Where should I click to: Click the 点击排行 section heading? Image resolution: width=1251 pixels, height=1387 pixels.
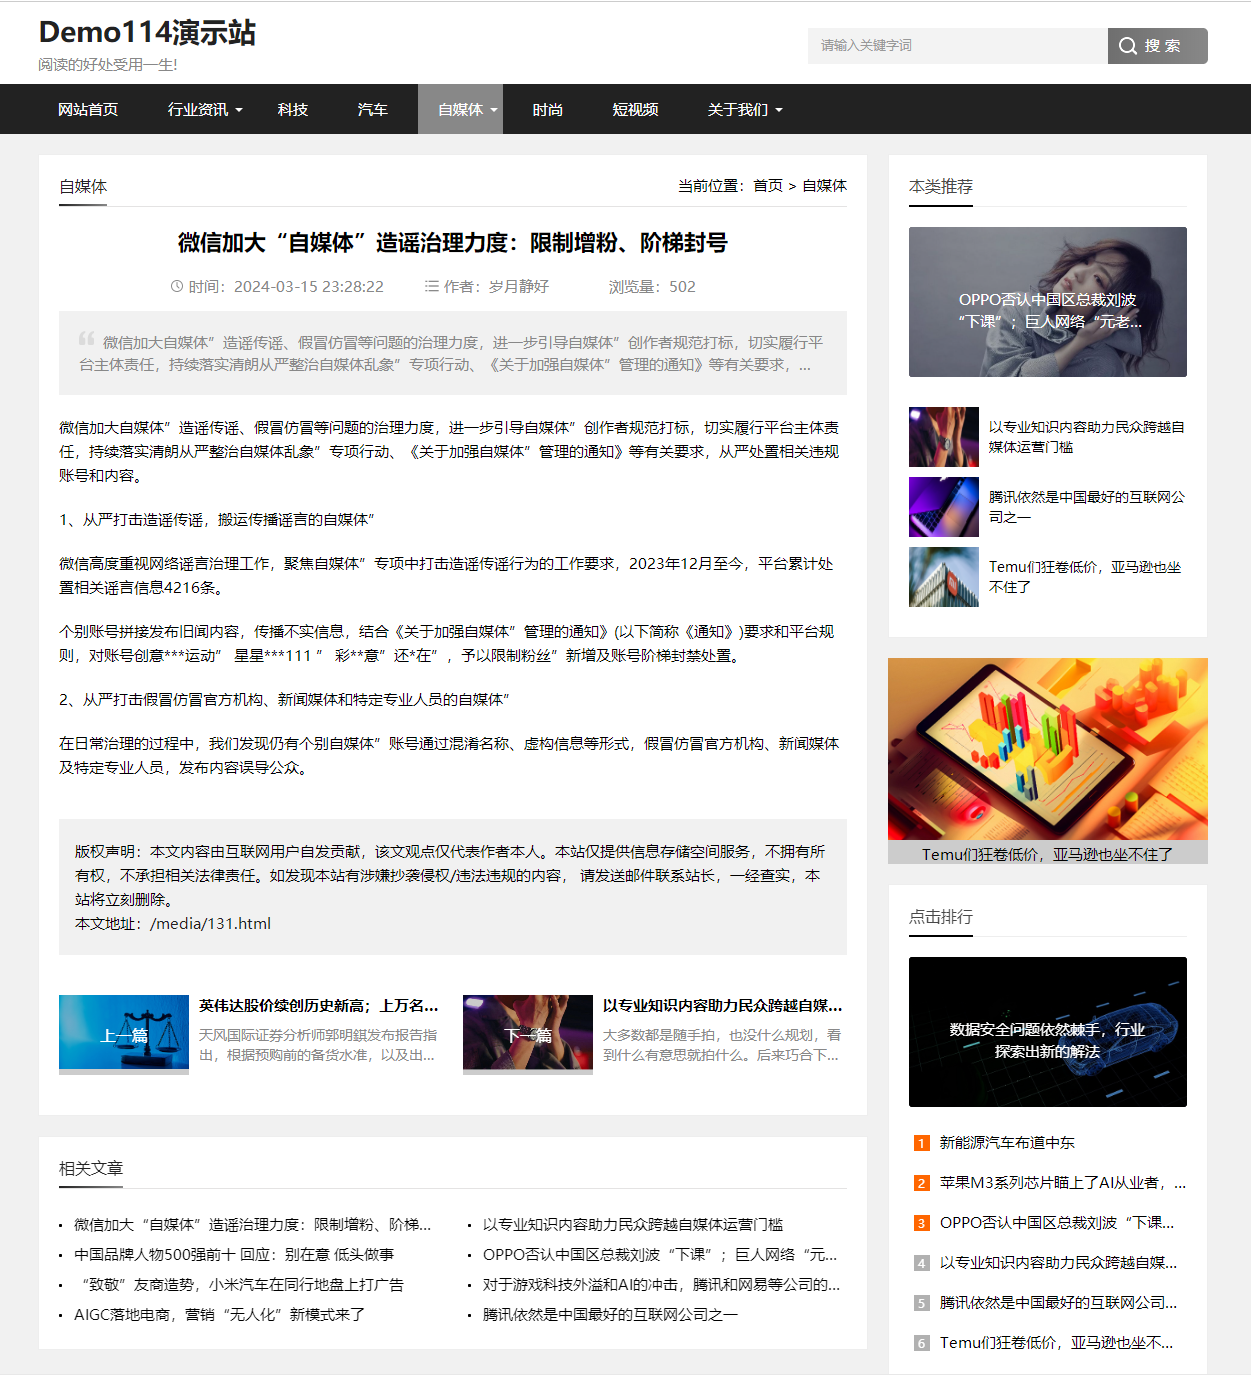(941, 916)
